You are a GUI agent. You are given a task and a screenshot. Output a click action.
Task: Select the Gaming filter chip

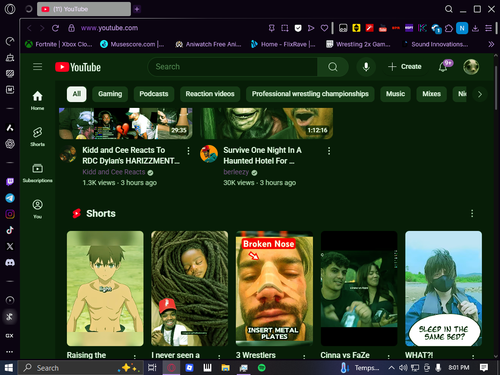click(x=110, y=94)
